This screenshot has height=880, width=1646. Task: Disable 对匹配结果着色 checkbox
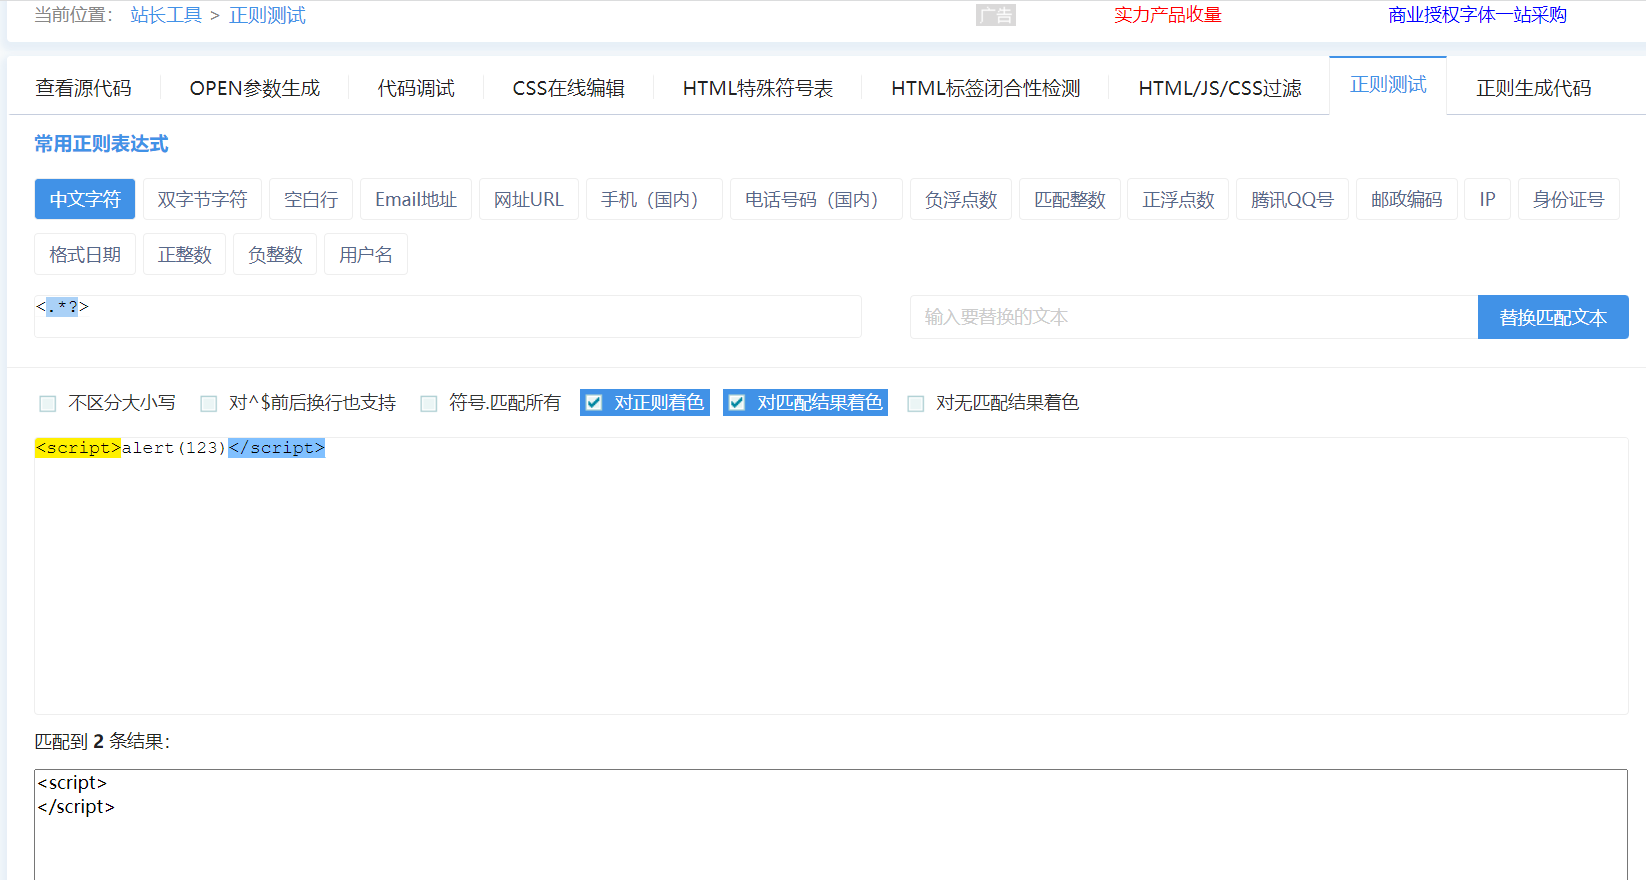(737, 403)
